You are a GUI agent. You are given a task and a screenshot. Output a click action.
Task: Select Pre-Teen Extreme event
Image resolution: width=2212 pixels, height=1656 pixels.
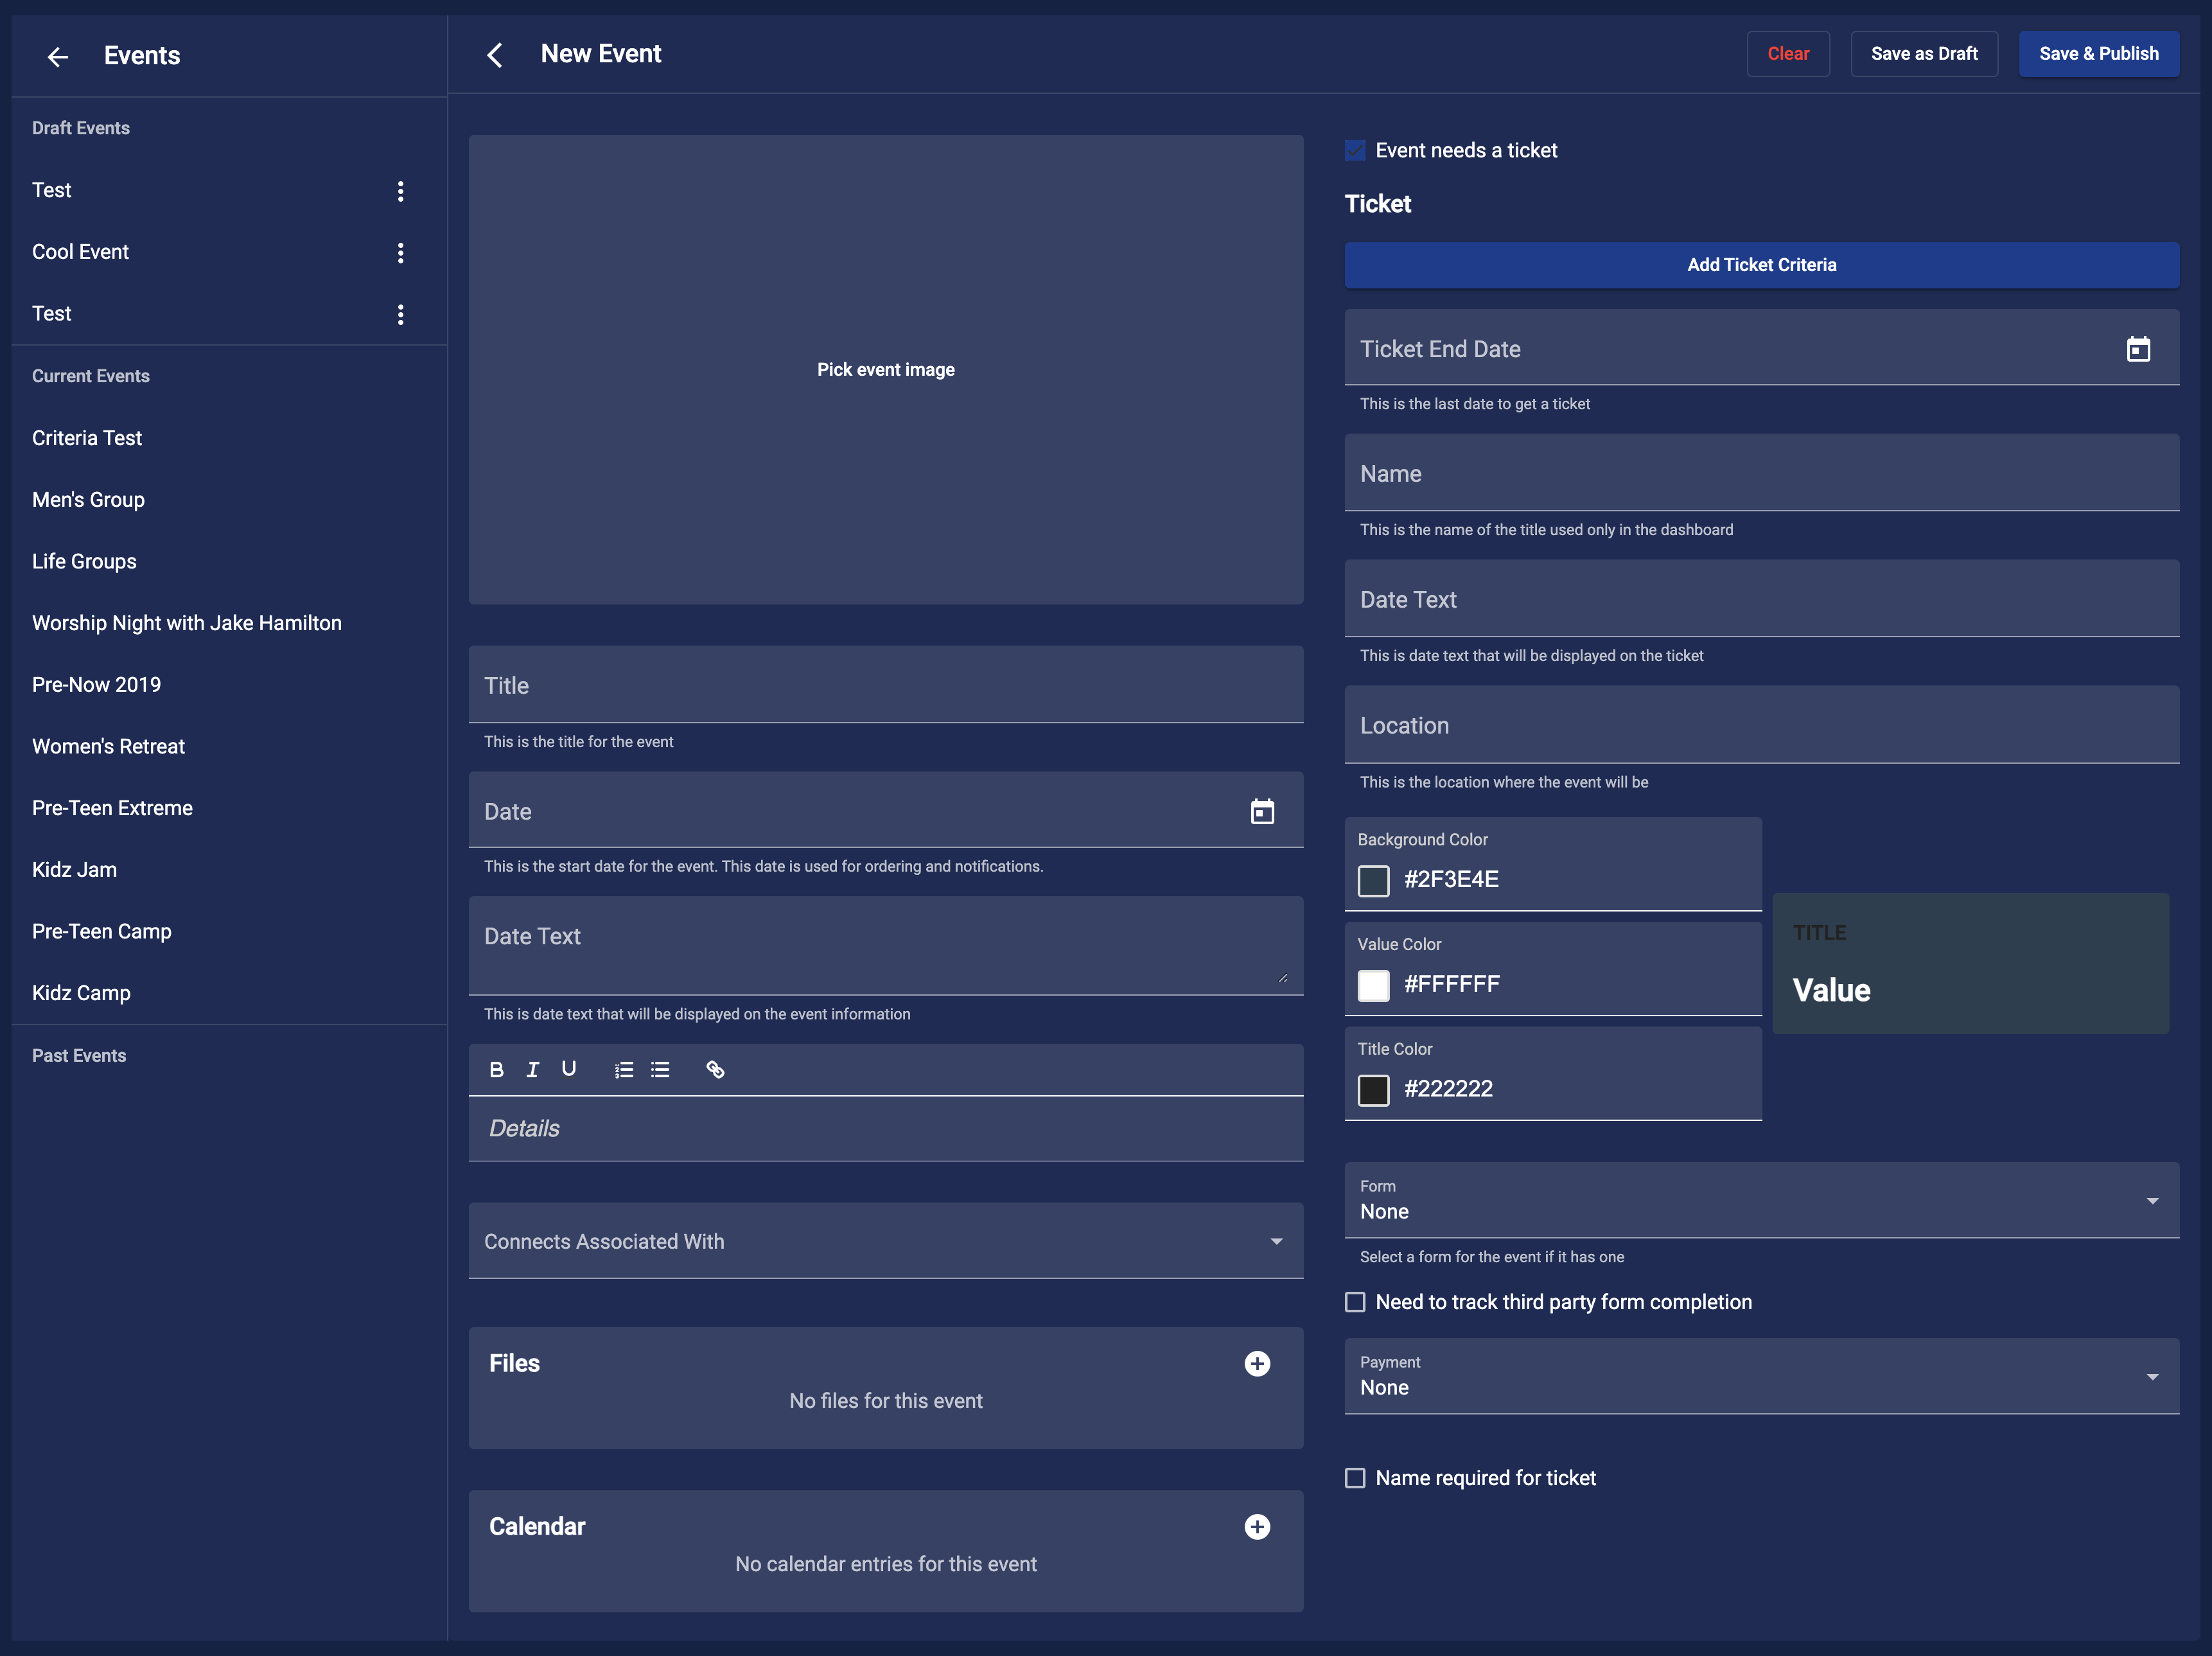(229, 808)
